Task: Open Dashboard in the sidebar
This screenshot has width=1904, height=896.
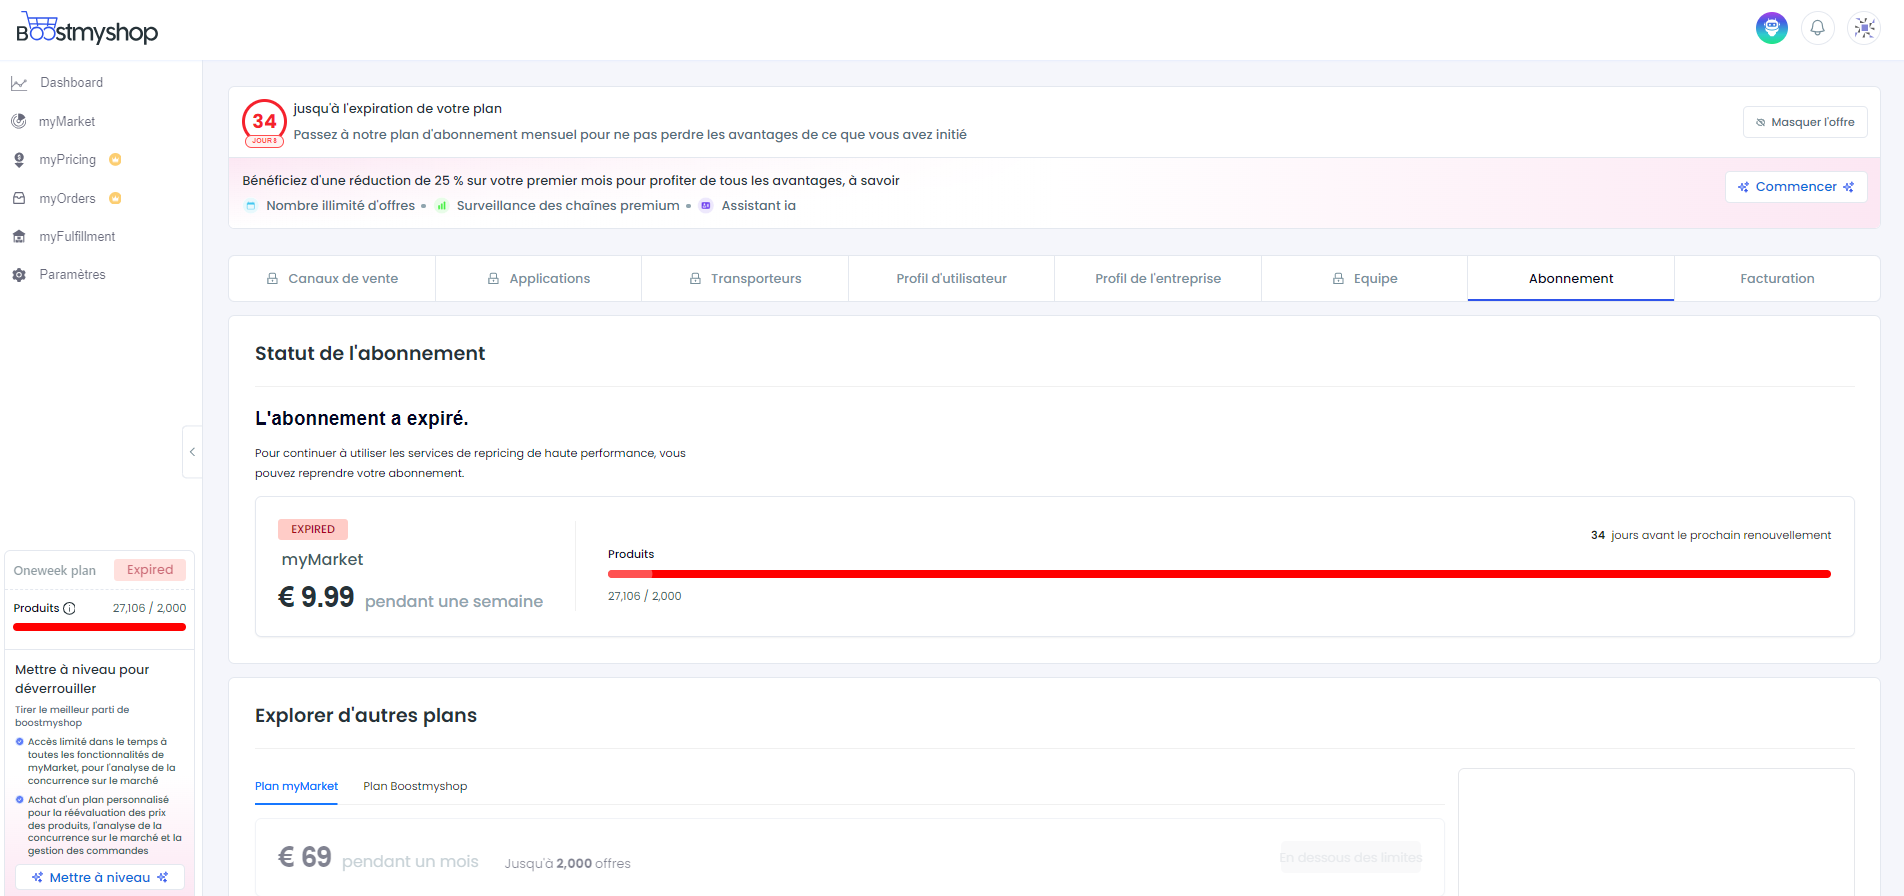Action: 72,83
